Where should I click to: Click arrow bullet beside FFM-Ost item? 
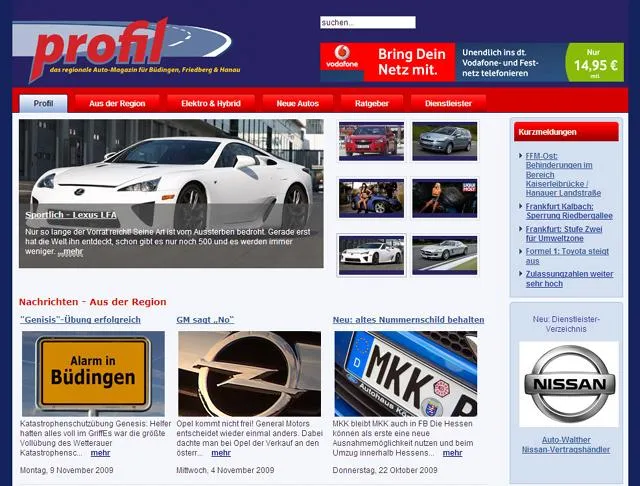[520, 155]
